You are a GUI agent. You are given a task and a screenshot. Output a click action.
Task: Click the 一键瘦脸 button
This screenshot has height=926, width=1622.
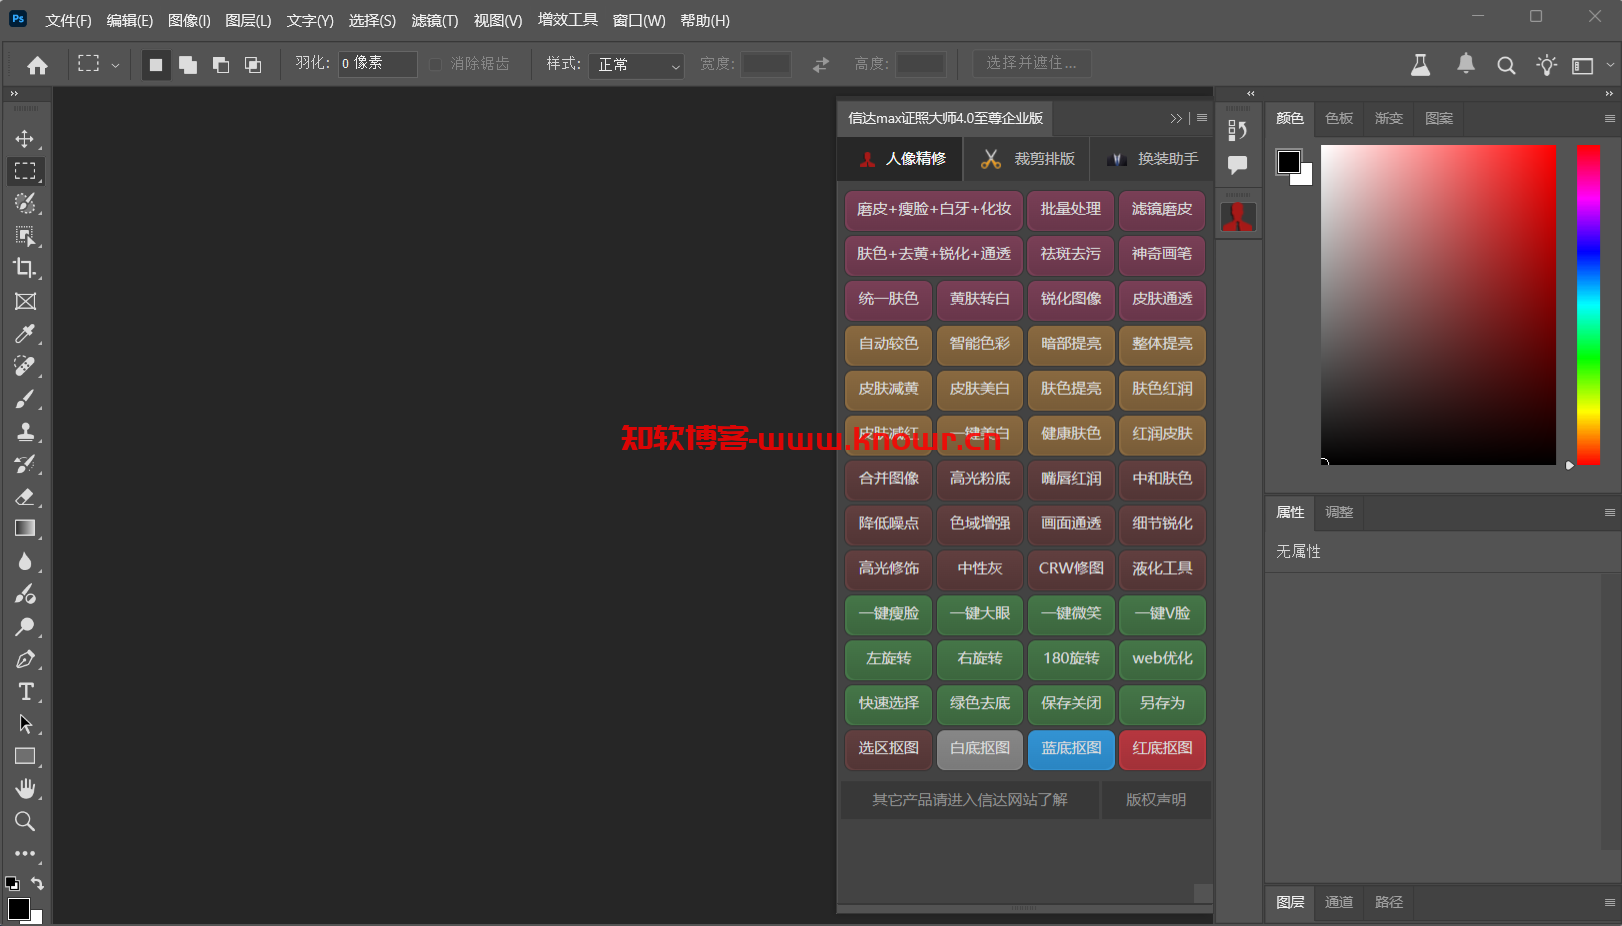(x=889, y=614)
